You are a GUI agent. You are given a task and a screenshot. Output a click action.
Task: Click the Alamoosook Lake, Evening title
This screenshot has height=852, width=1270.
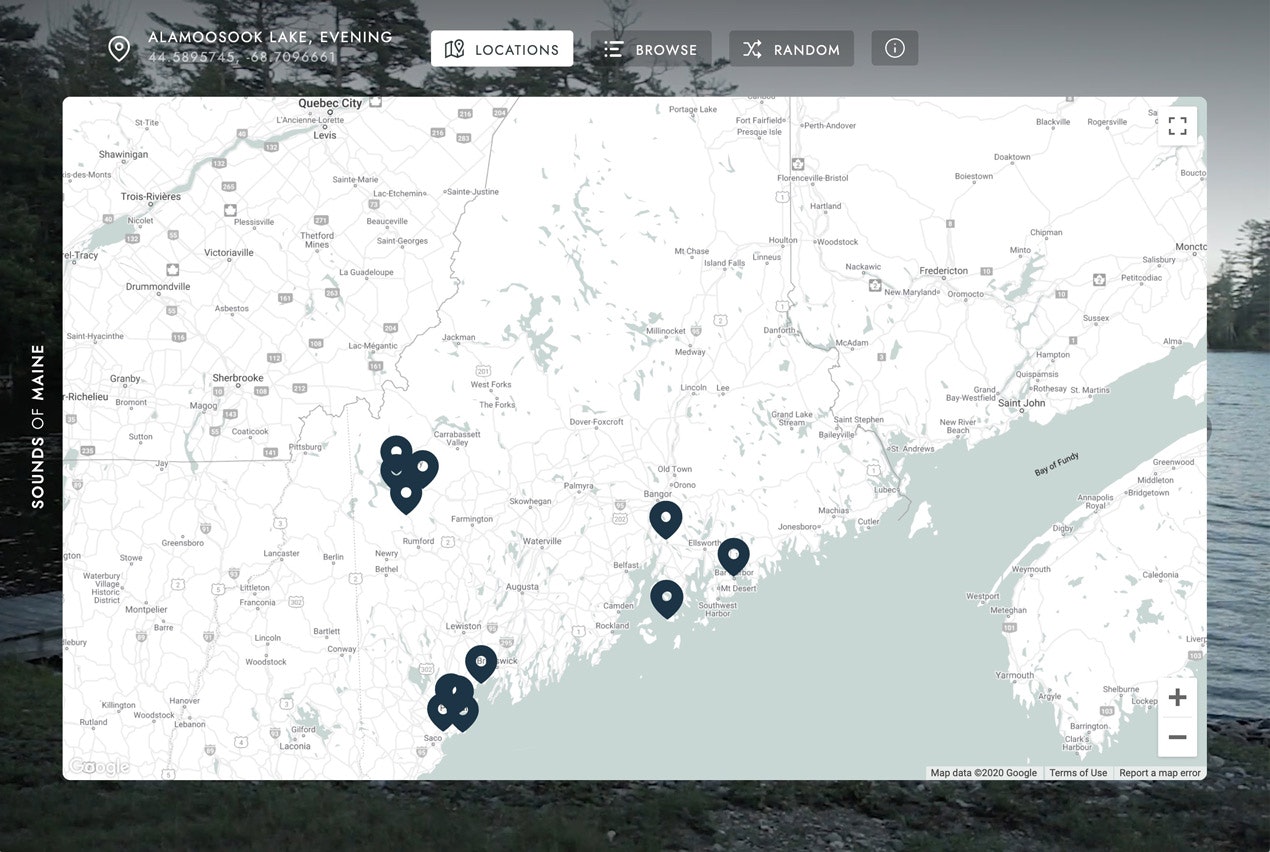click(270, 37)
